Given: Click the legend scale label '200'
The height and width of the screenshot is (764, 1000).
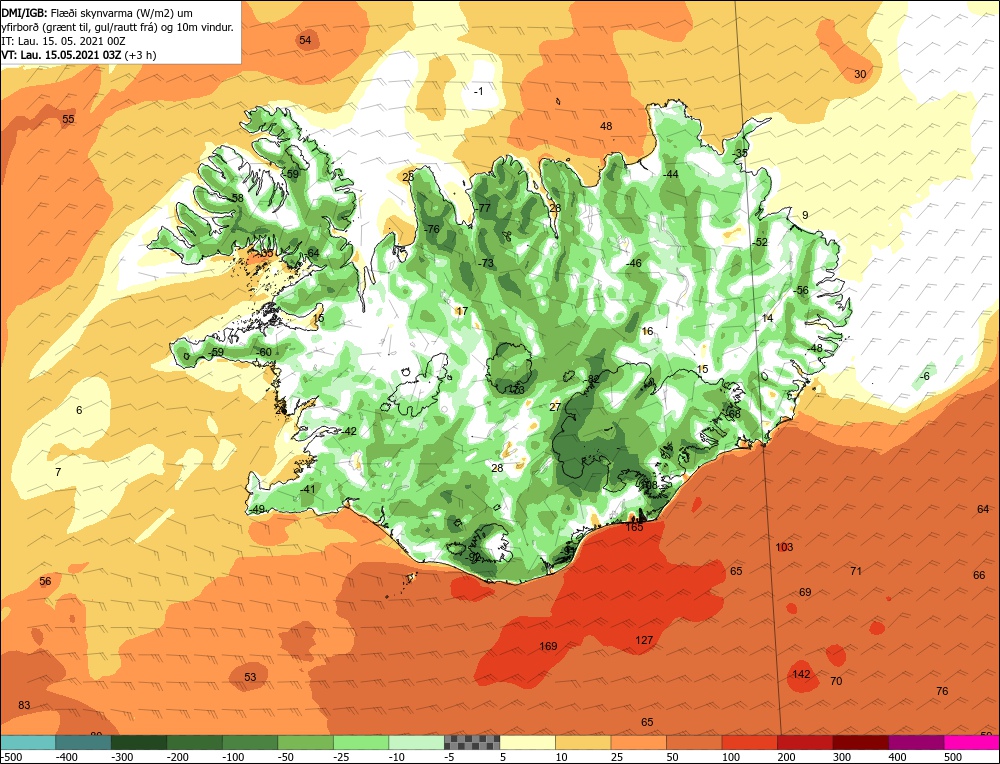Looking at the screenshot, I should [x=786, y=757].
